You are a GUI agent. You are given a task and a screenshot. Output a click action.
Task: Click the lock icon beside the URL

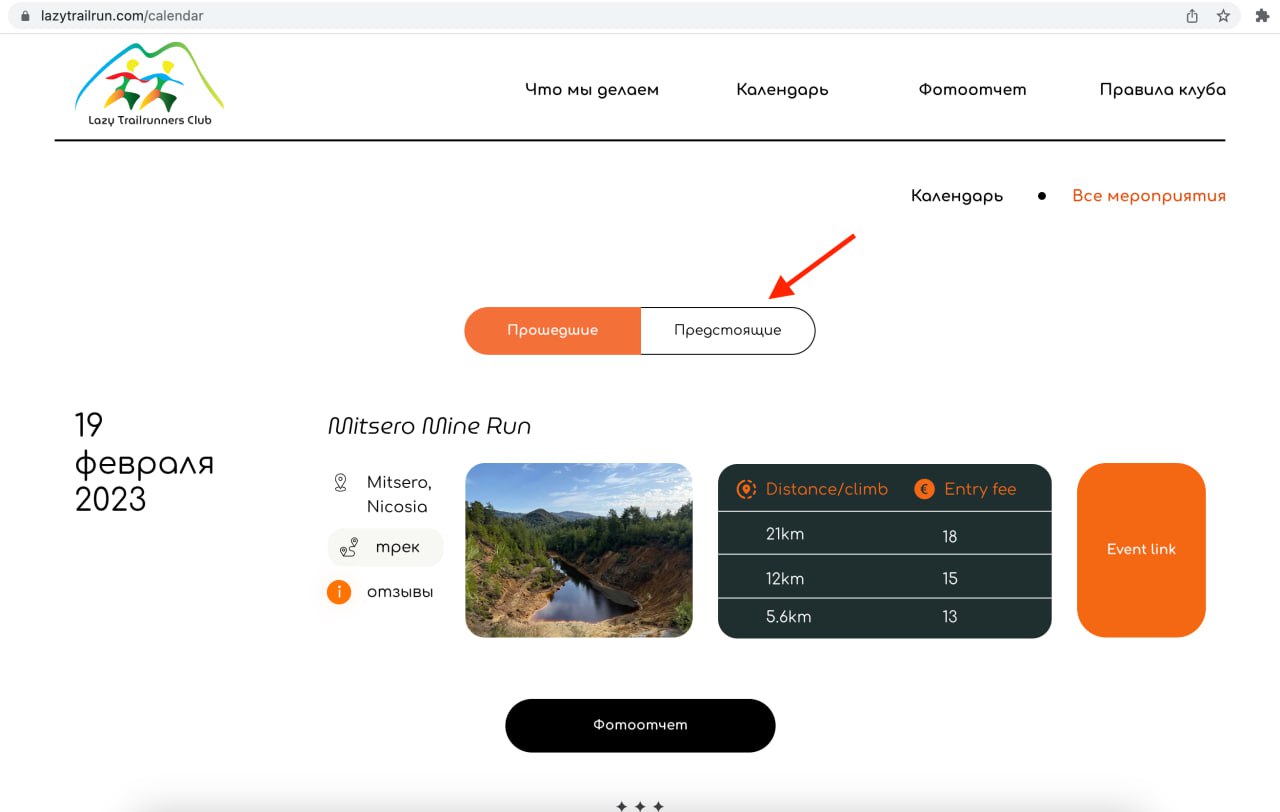(x=26, y=16)
